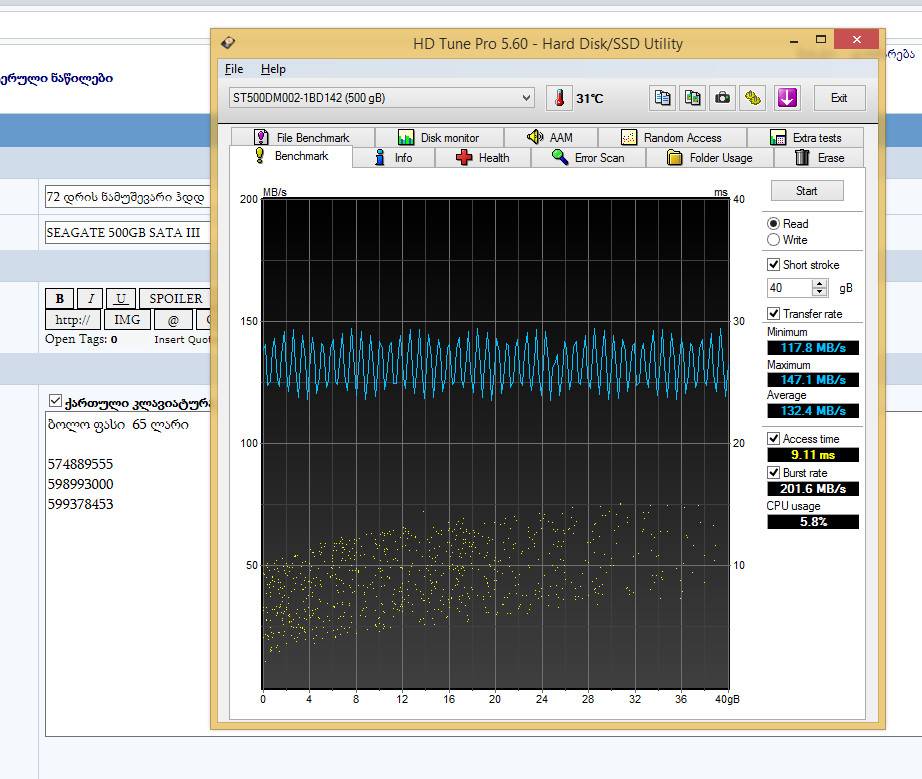Switch to the Disk monitor tab
The height and width of the screenshot is (779, 922).
439,137
